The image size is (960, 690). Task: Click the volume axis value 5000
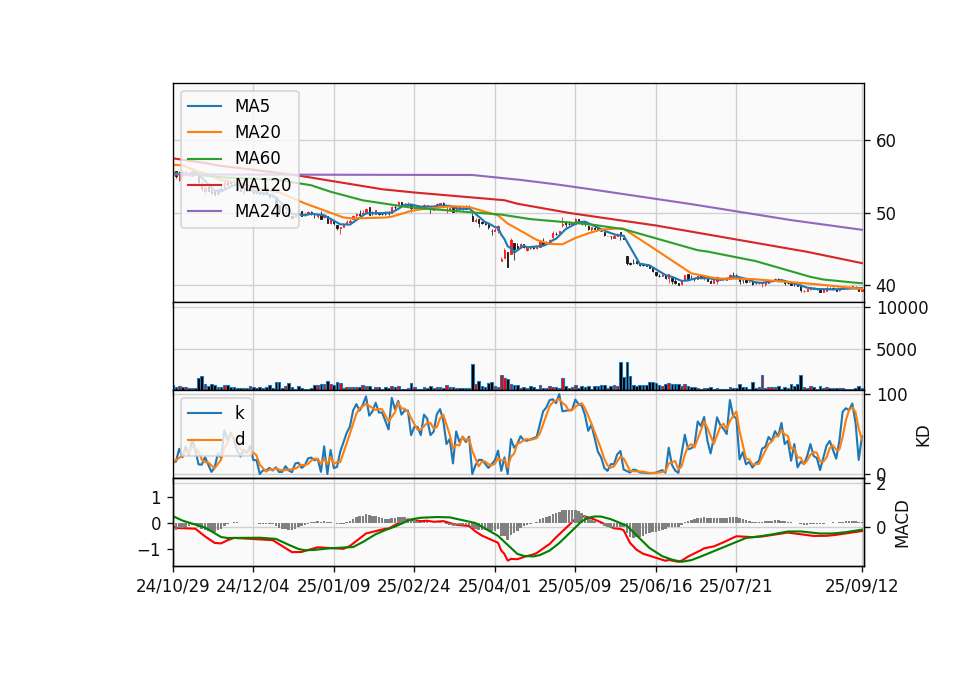click(896, 350)
